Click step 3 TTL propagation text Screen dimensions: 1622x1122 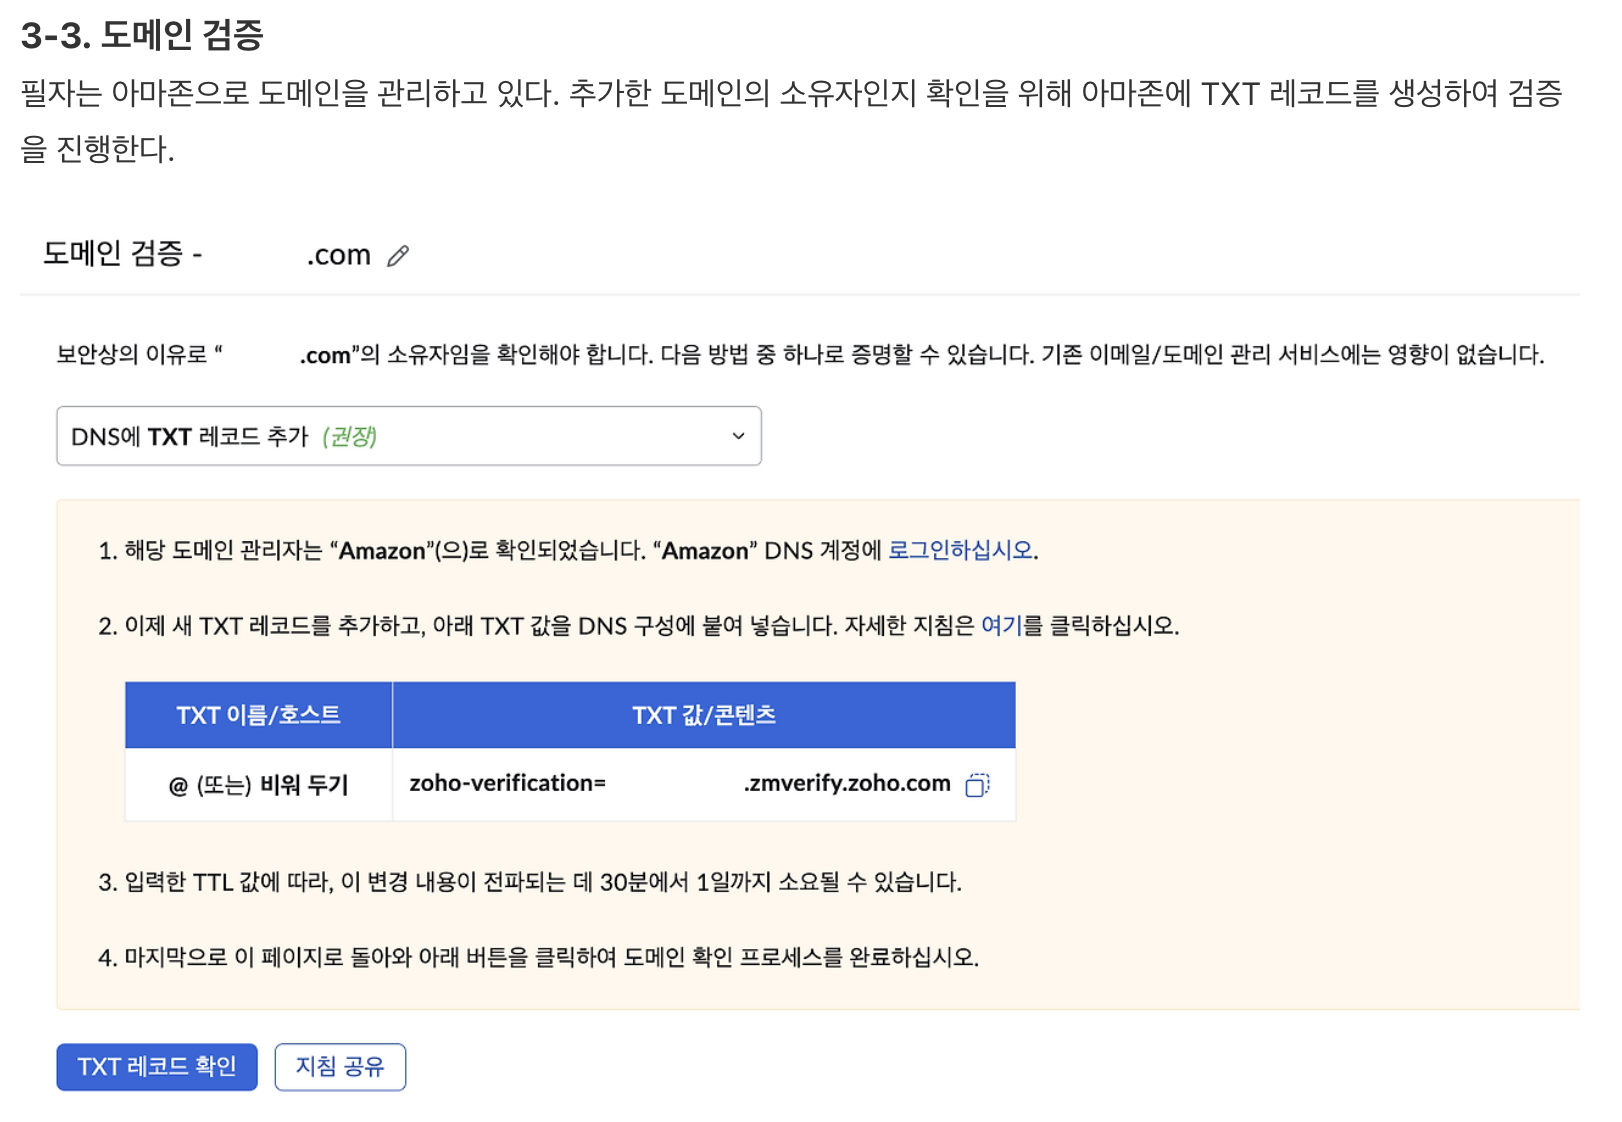(530, 882)
